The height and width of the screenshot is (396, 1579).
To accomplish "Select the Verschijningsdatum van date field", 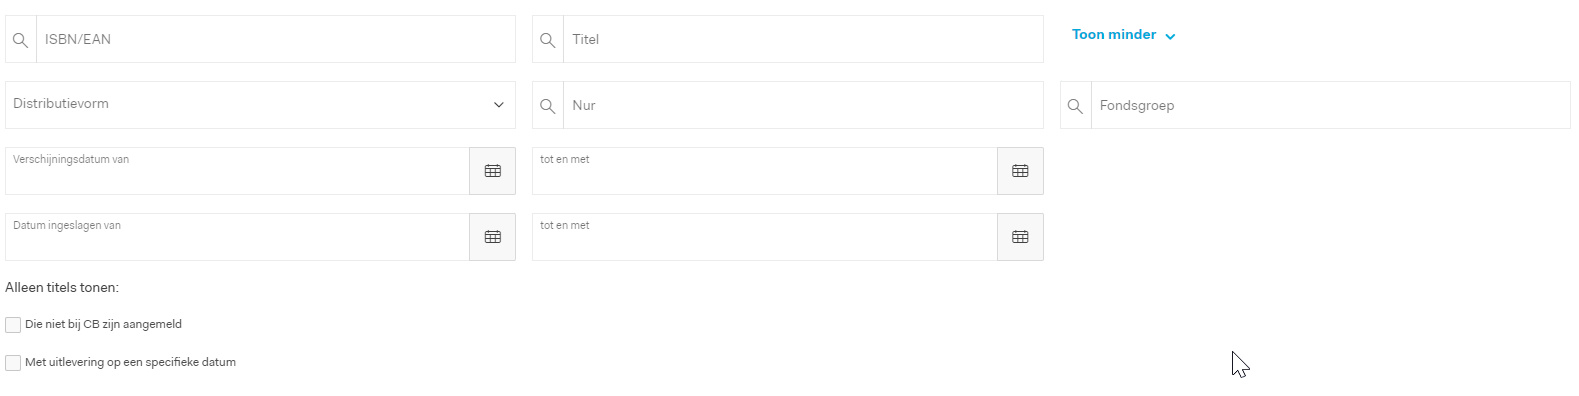I will 237,171.
